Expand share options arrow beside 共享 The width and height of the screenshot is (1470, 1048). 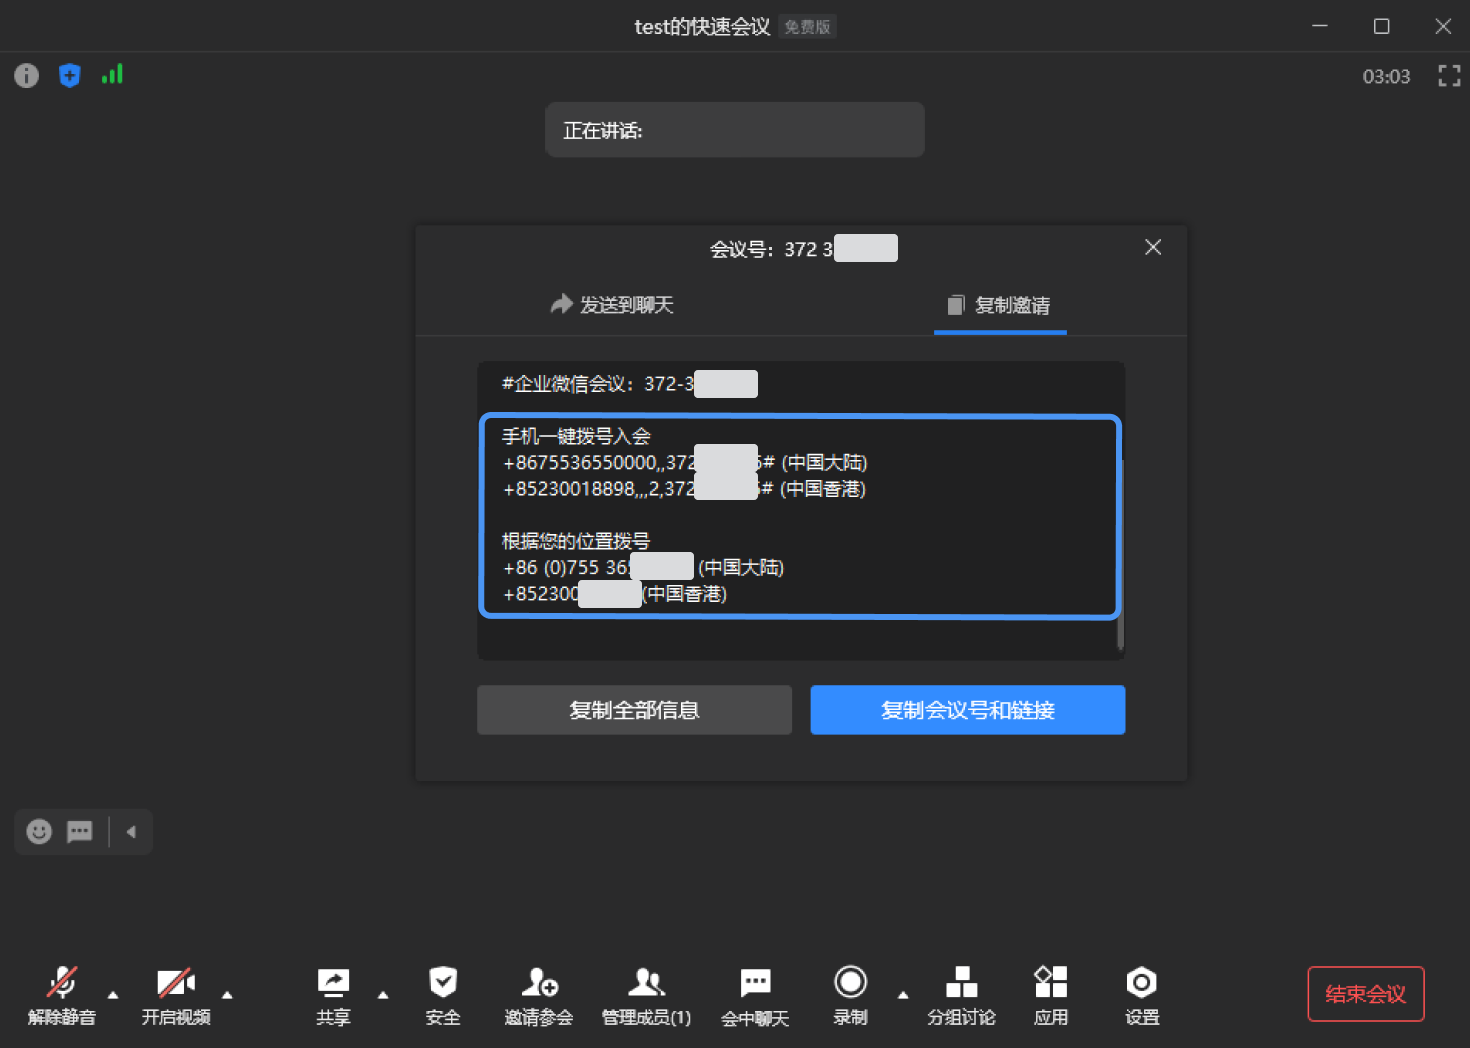(x=383, y=995)
